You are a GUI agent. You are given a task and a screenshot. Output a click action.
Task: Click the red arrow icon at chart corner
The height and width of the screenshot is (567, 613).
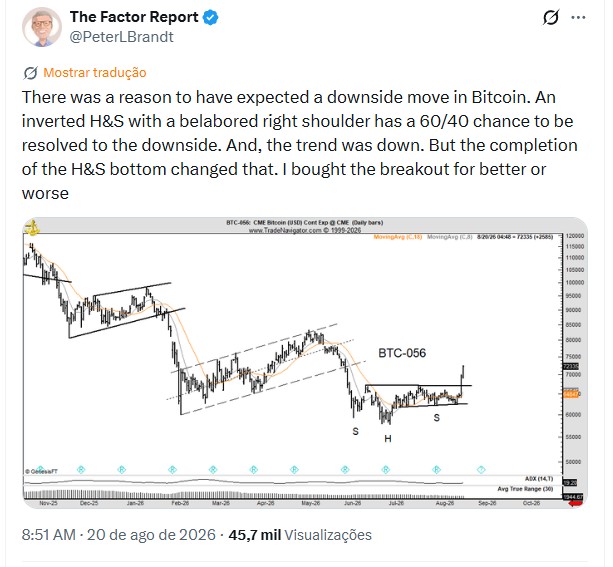tap(576, 503)
